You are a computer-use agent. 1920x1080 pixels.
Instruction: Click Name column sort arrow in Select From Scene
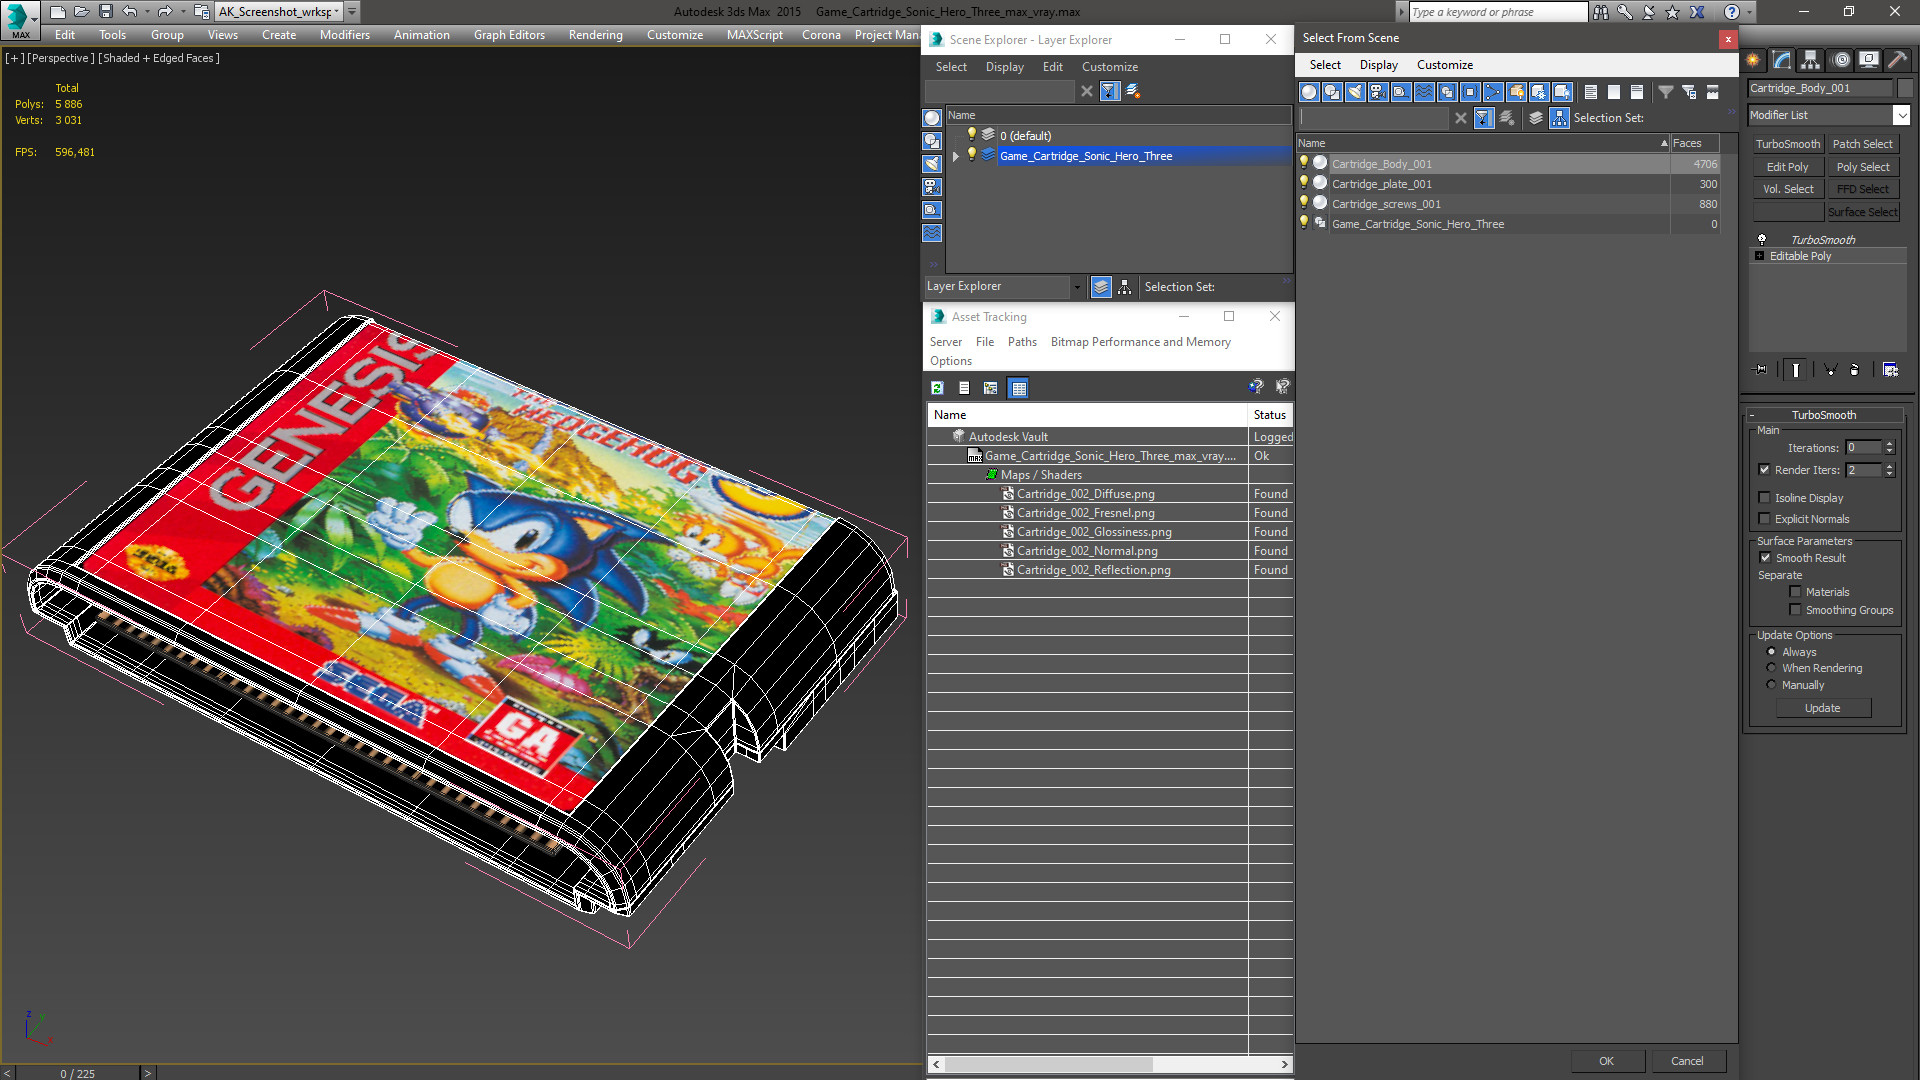coord(1664,143)
